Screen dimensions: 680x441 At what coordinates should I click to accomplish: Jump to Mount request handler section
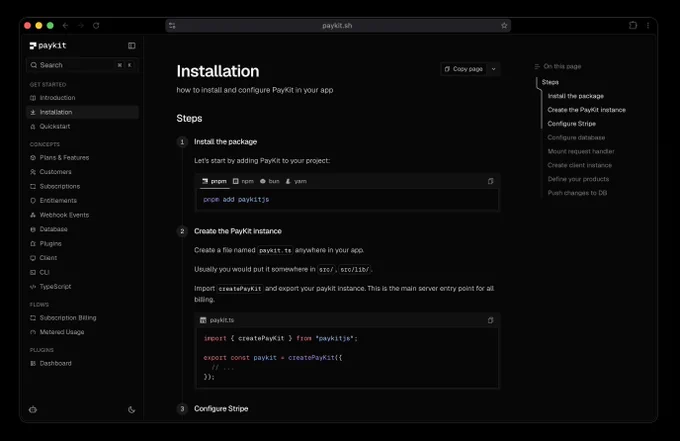tap(581, 152)
